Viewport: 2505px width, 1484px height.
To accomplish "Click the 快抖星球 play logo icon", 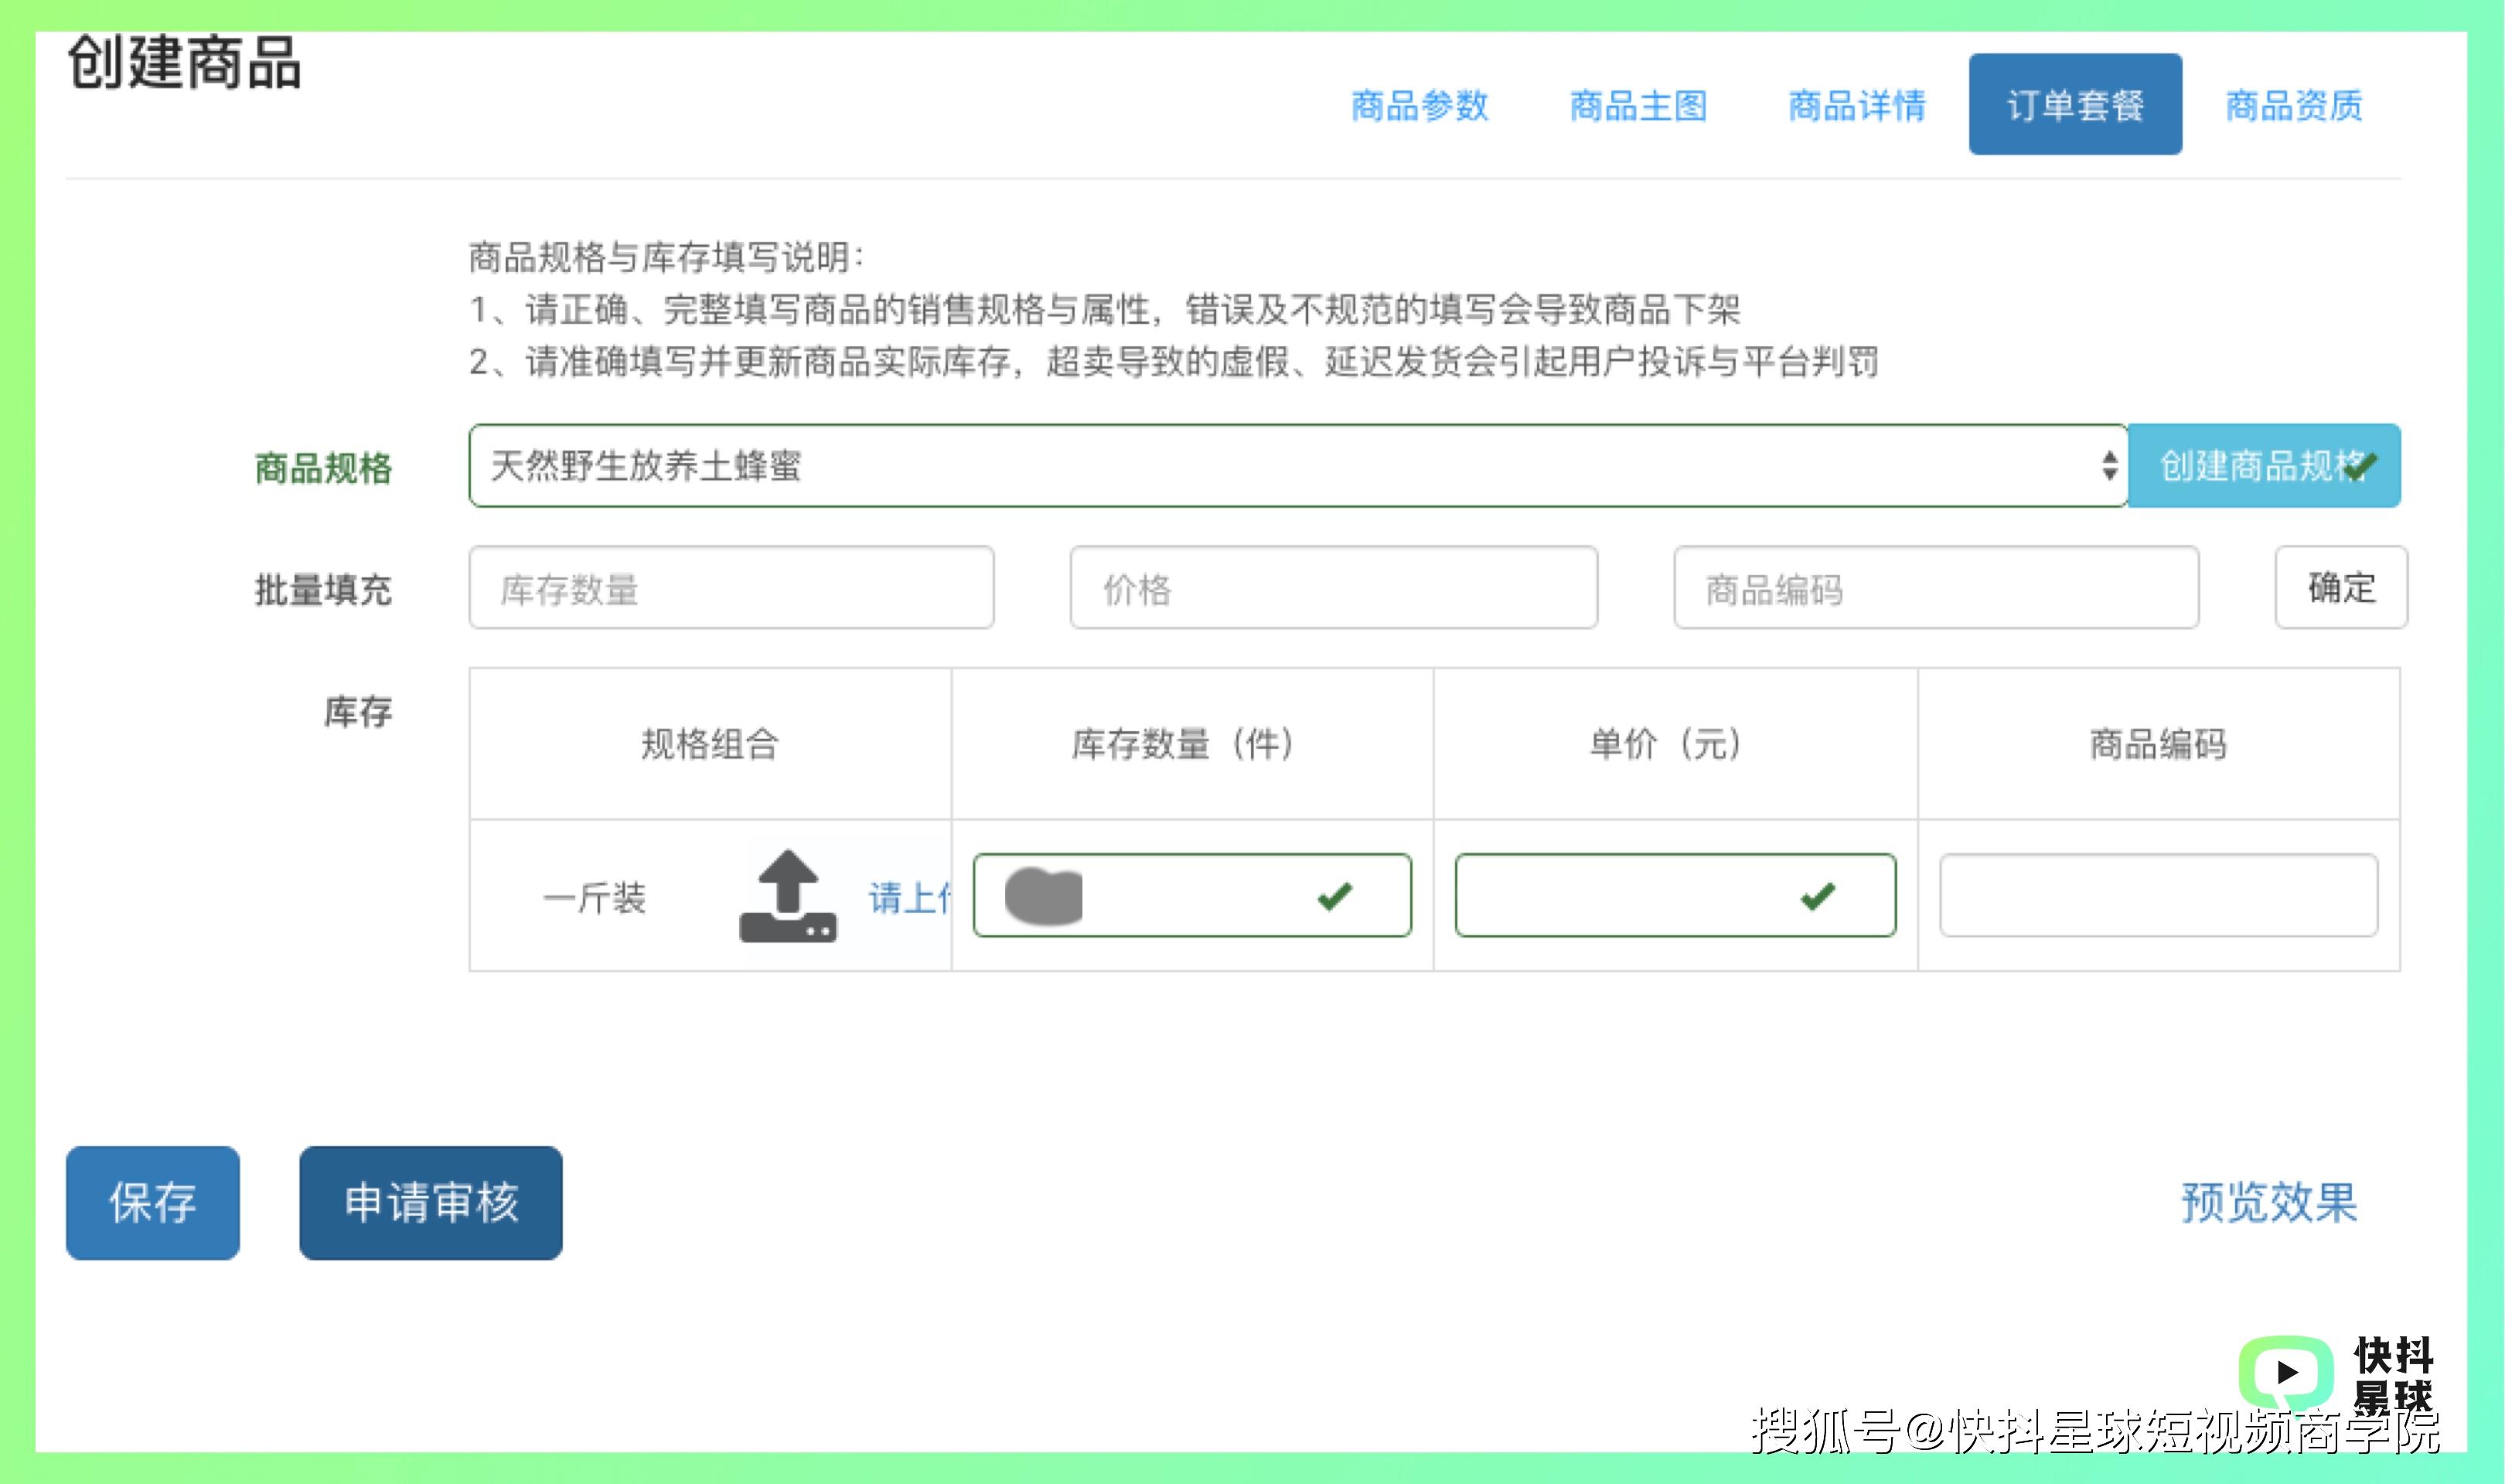I will (2286, 1372).
